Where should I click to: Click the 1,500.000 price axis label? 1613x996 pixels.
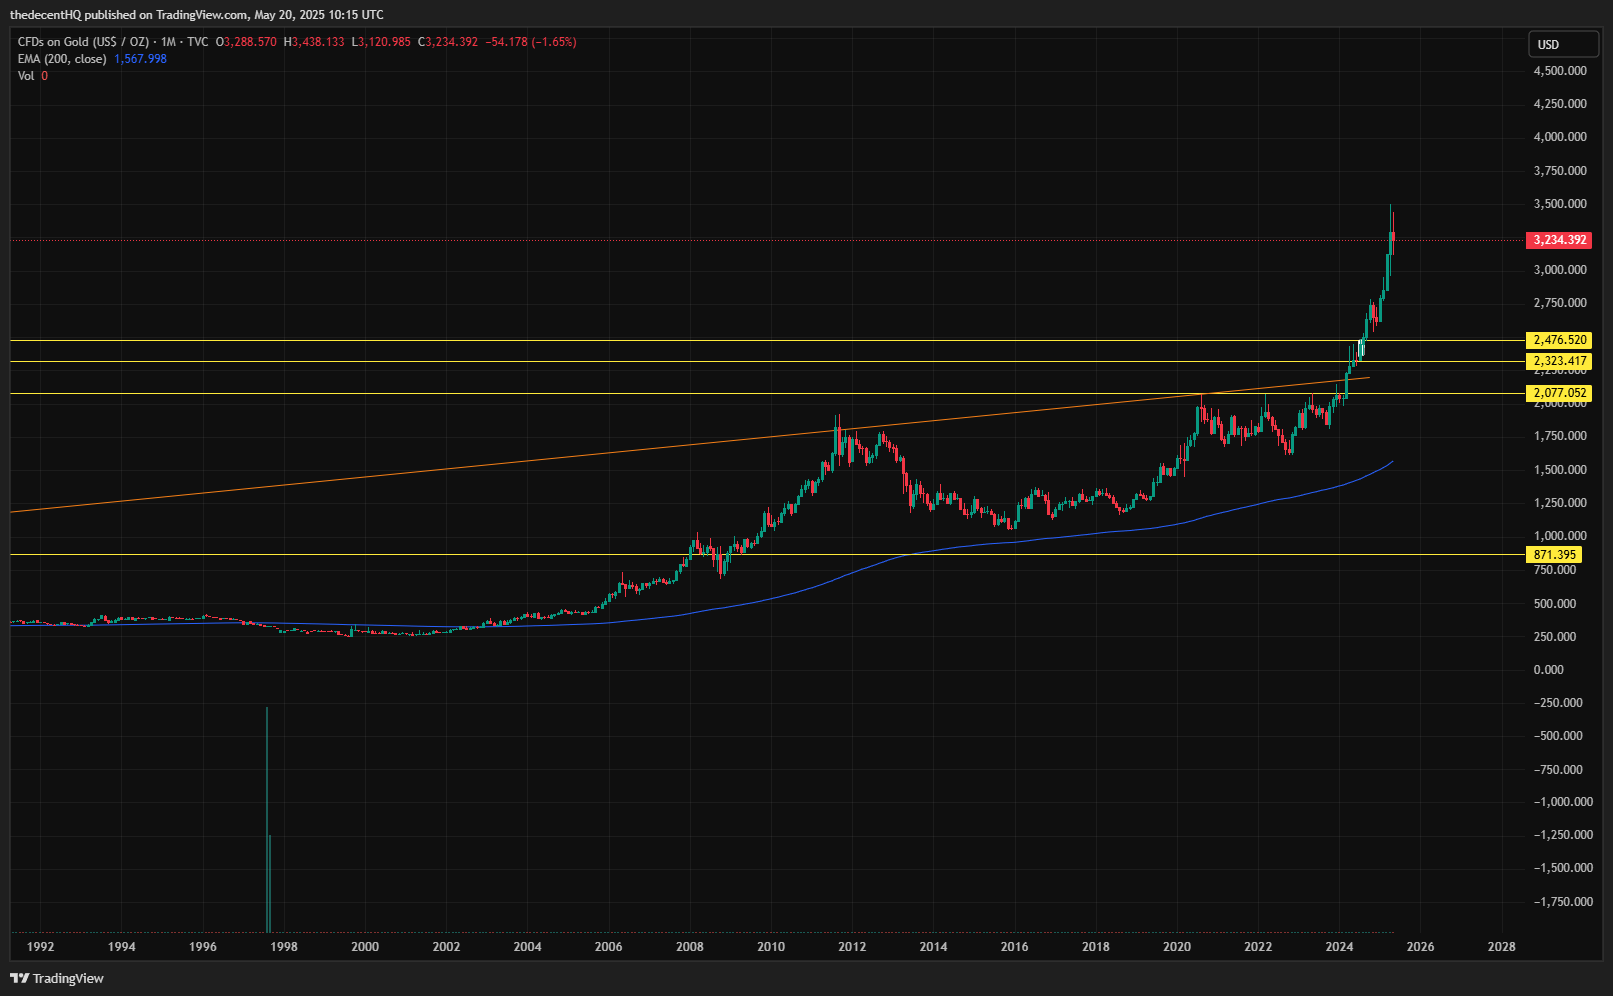click(1560, 470)
